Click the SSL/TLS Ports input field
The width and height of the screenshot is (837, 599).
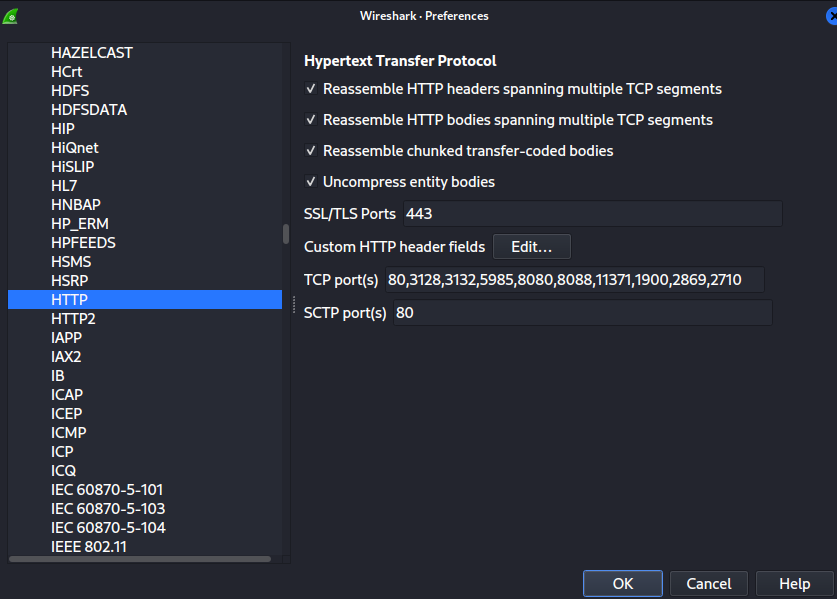point(591,214)
